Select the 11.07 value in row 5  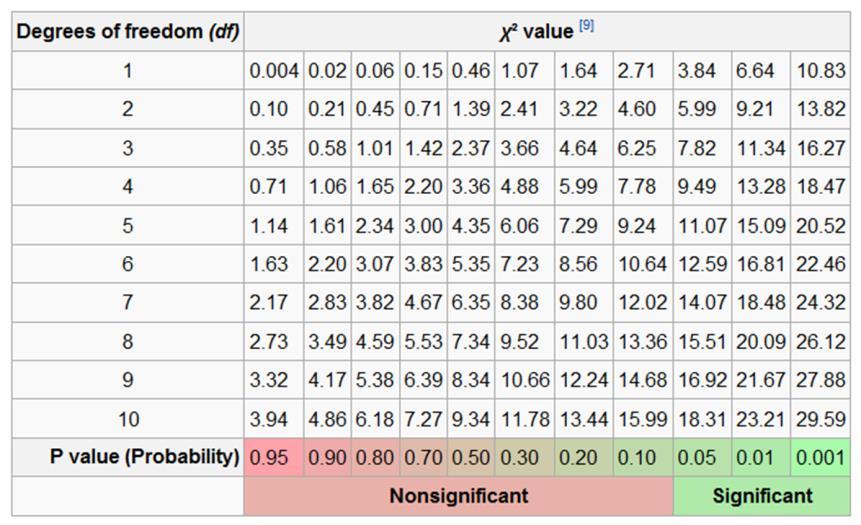point(702,226)
